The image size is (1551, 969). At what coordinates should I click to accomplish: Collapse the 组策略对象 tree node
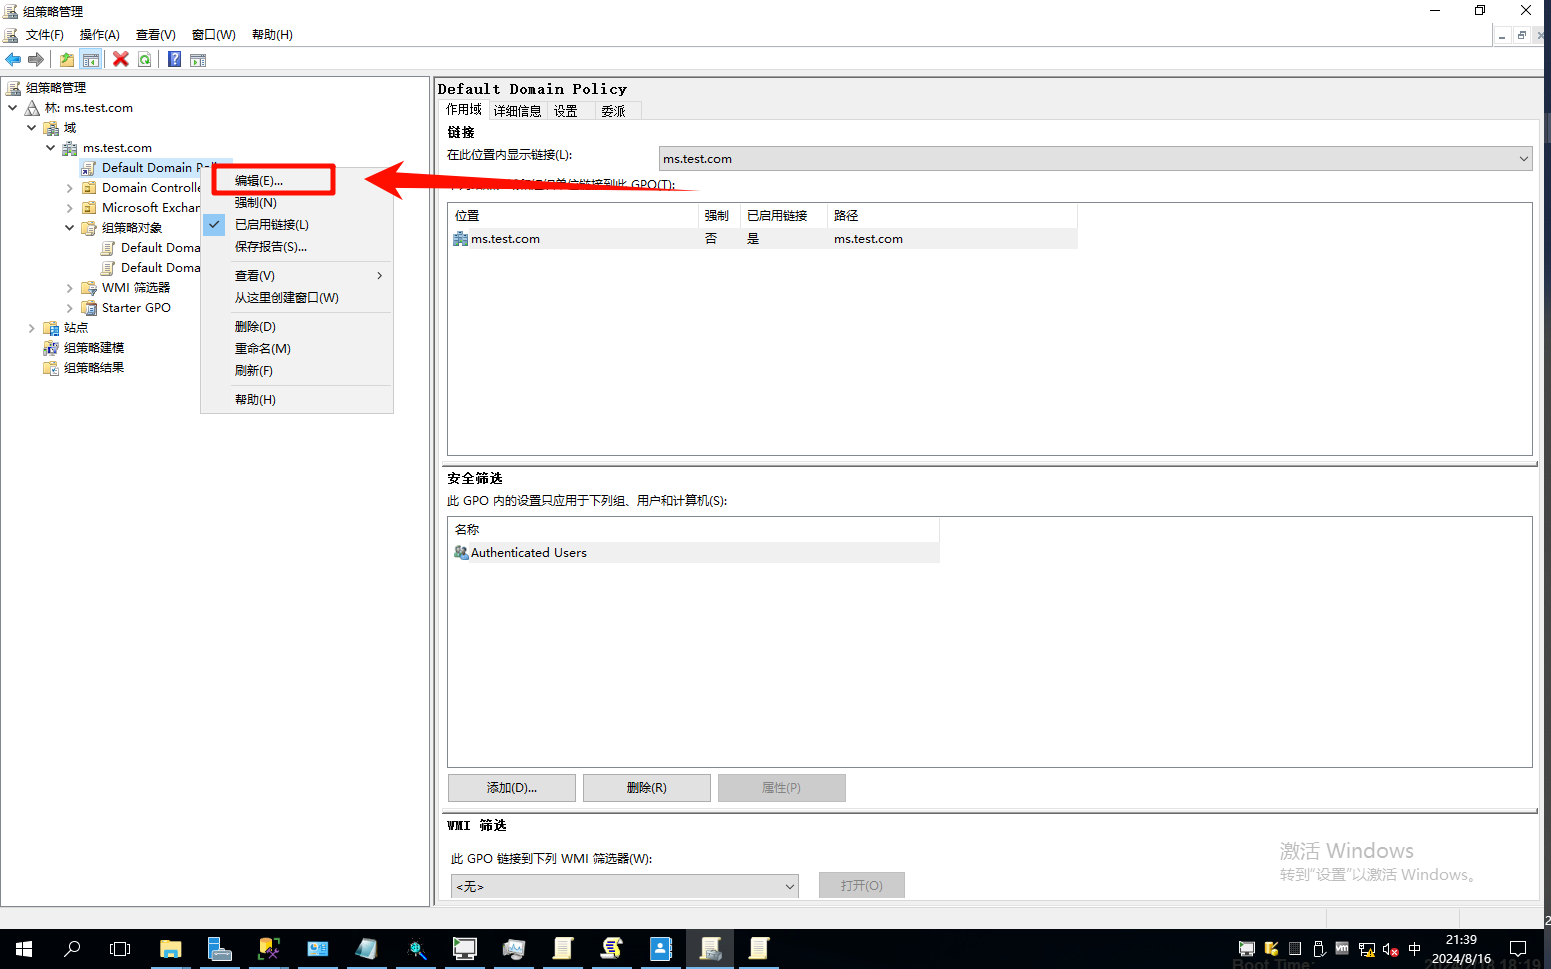69,228
